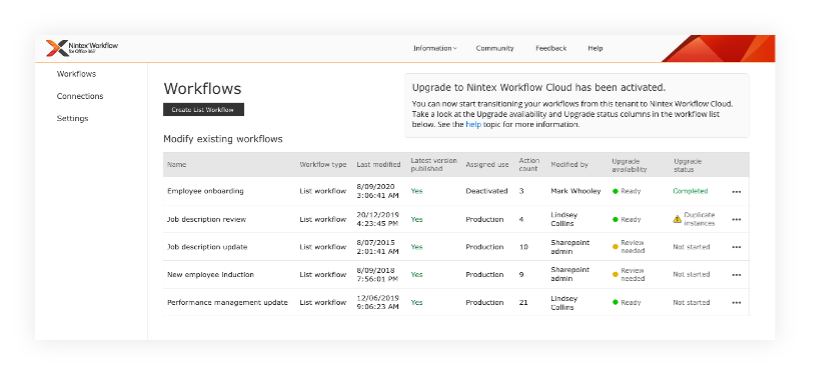Click the Latest version published column header
The width and height of the screenshot is (823, 375).
click(434, 165)
